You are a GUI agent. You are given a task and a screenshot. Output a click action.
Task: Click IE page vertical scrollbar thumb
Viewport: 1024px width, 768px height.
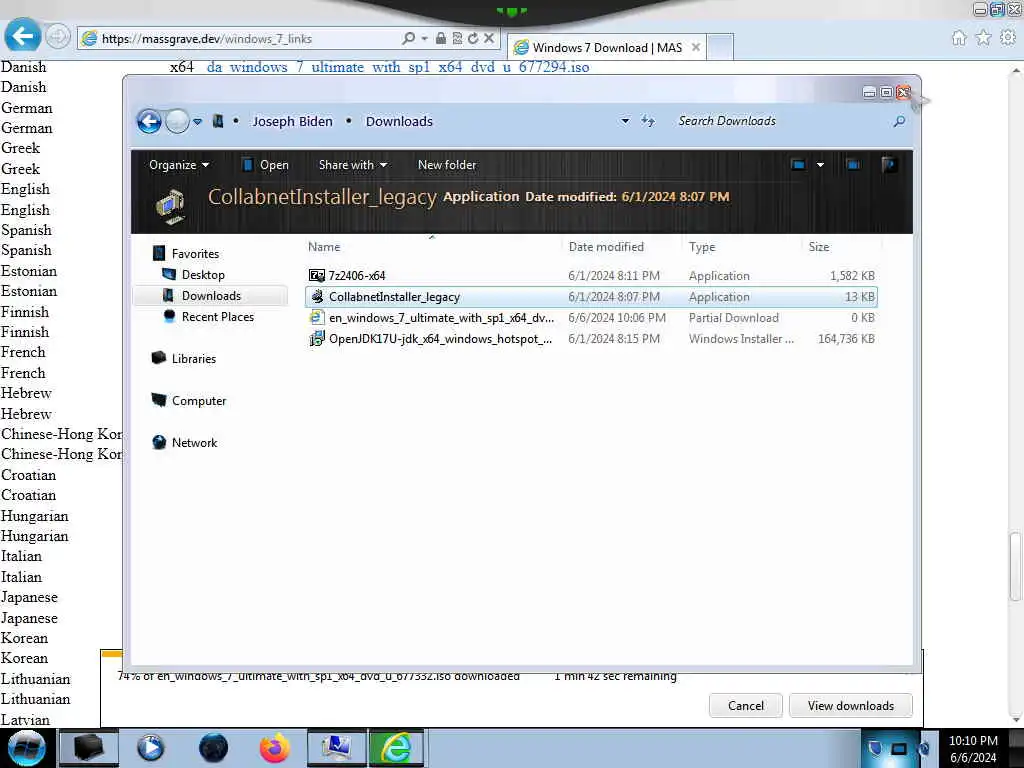click(1016, 566)
